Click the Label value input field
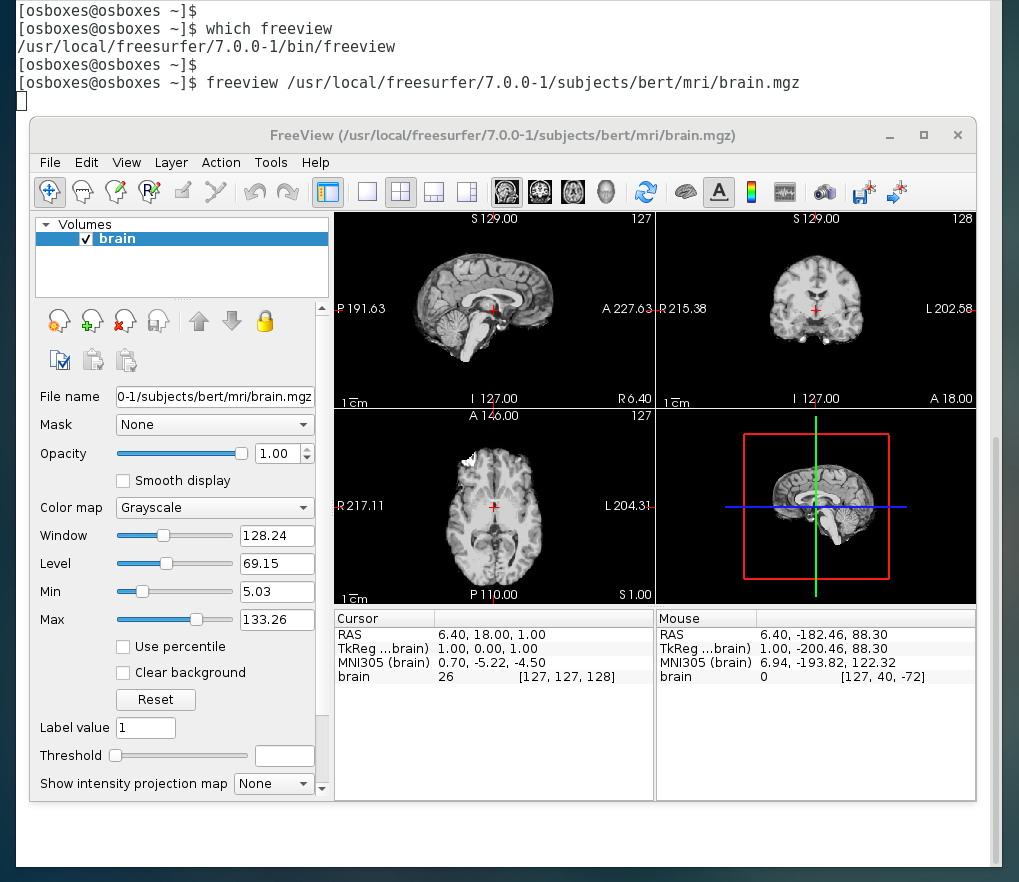The height and width of the screenshot is (882, 1019). point(146,728)
